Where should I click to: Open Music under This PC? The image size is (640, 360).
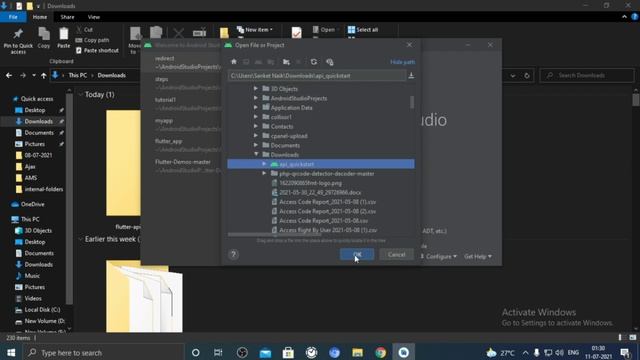tap(28, 276)
